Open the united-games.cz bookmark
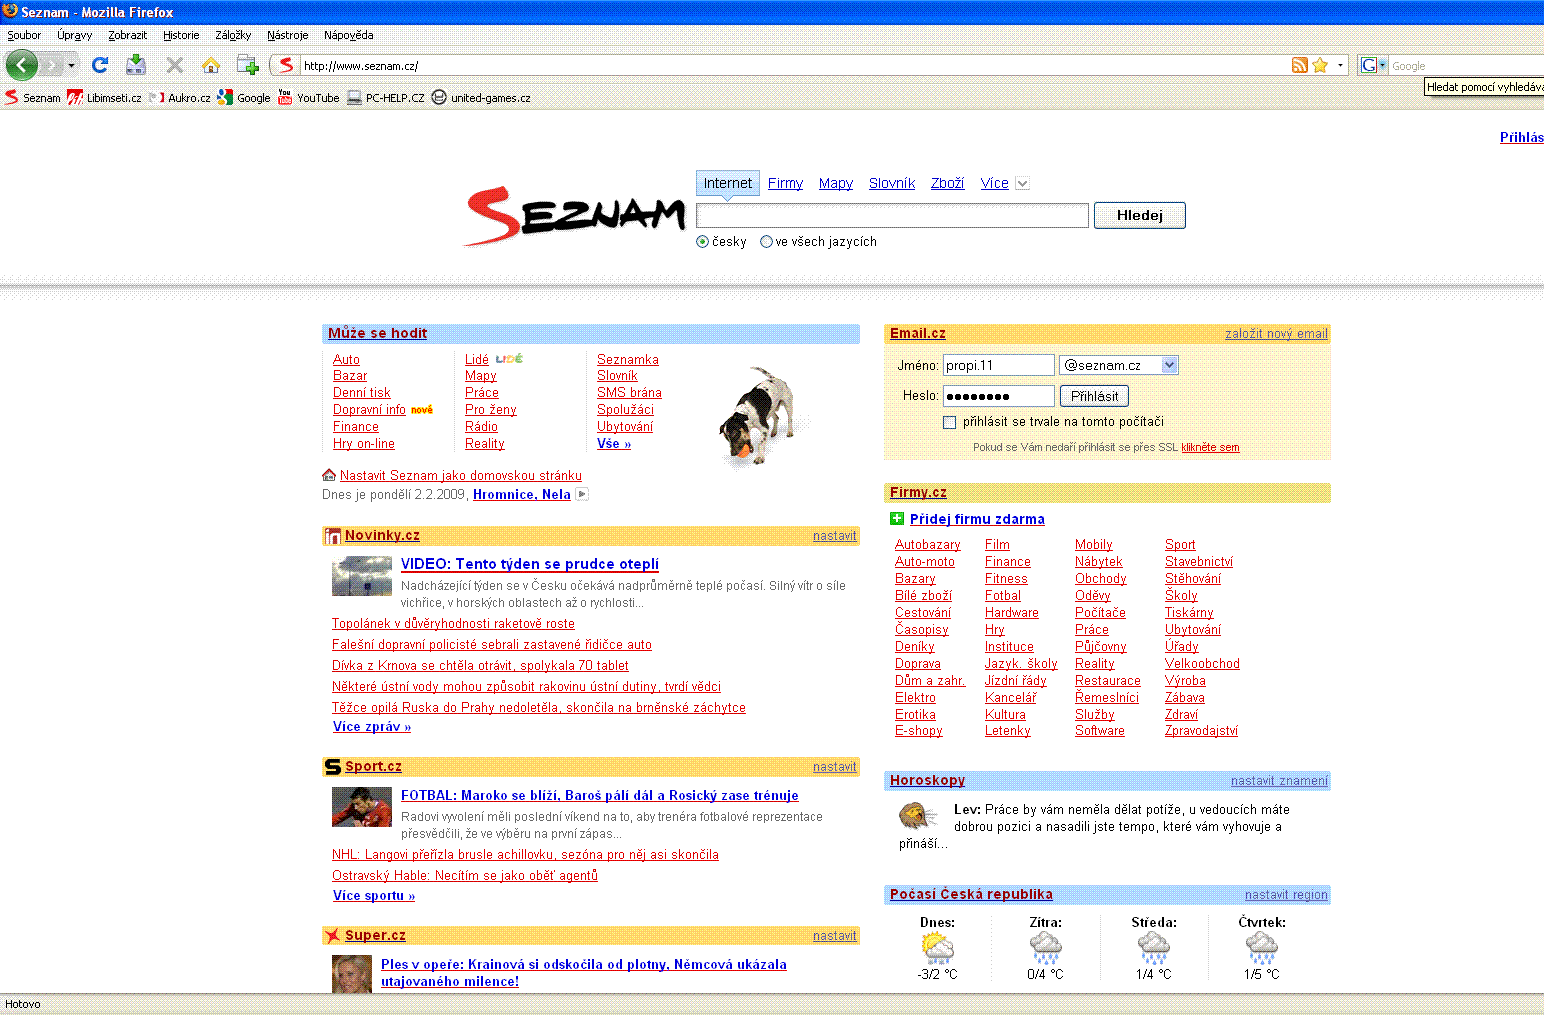 tap(481, 97)
